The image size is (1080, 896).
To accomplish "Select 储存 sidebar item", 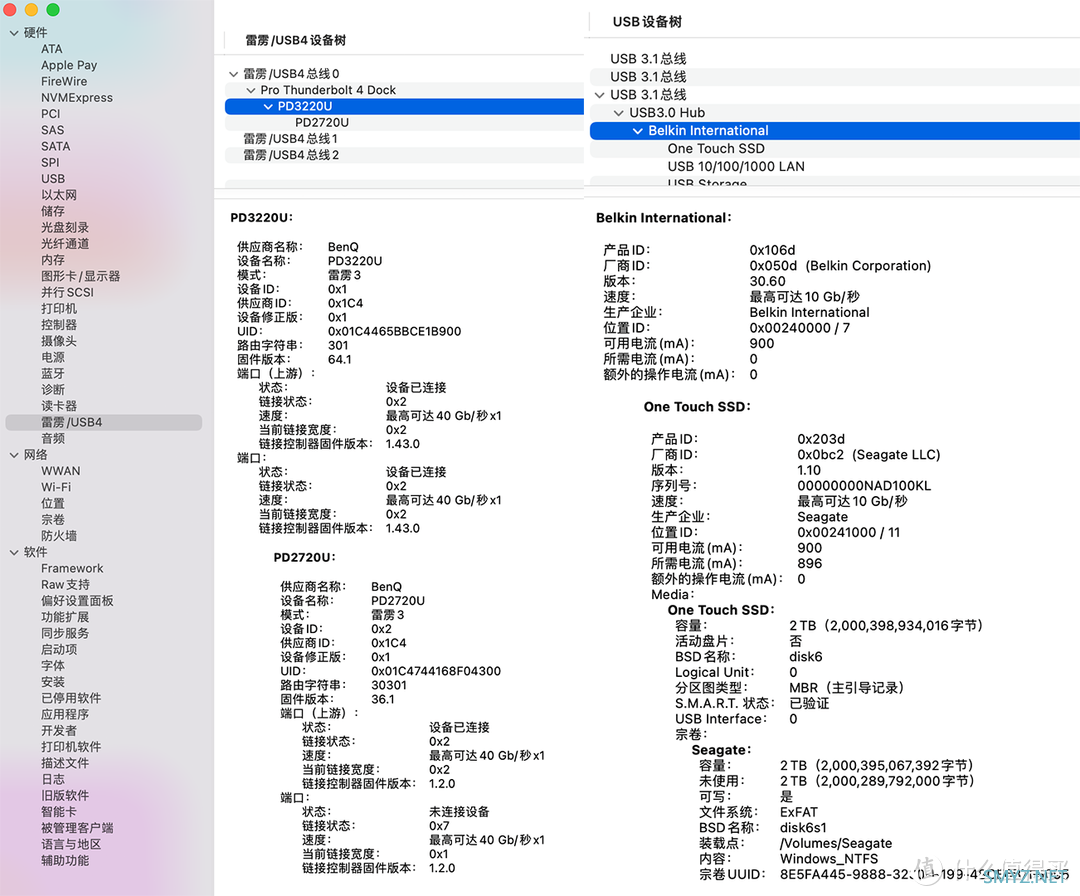I will [x=53, y=211].
